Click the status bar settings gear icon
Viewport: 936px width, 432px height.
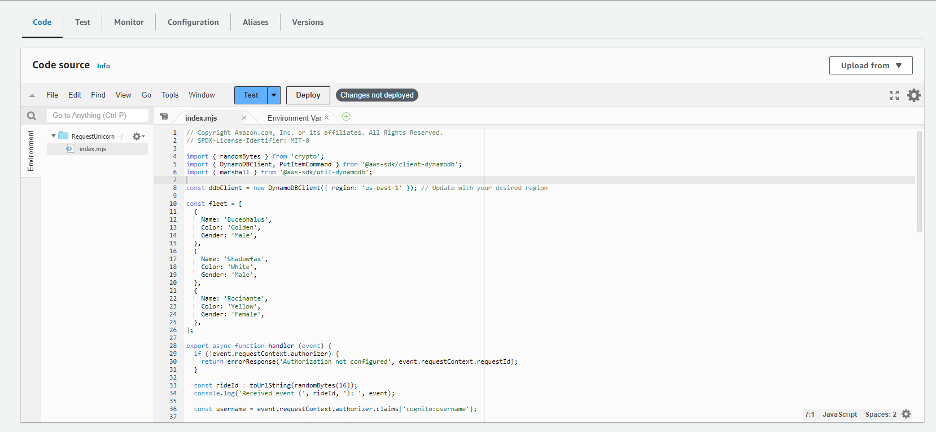click(x=906, y=413)
